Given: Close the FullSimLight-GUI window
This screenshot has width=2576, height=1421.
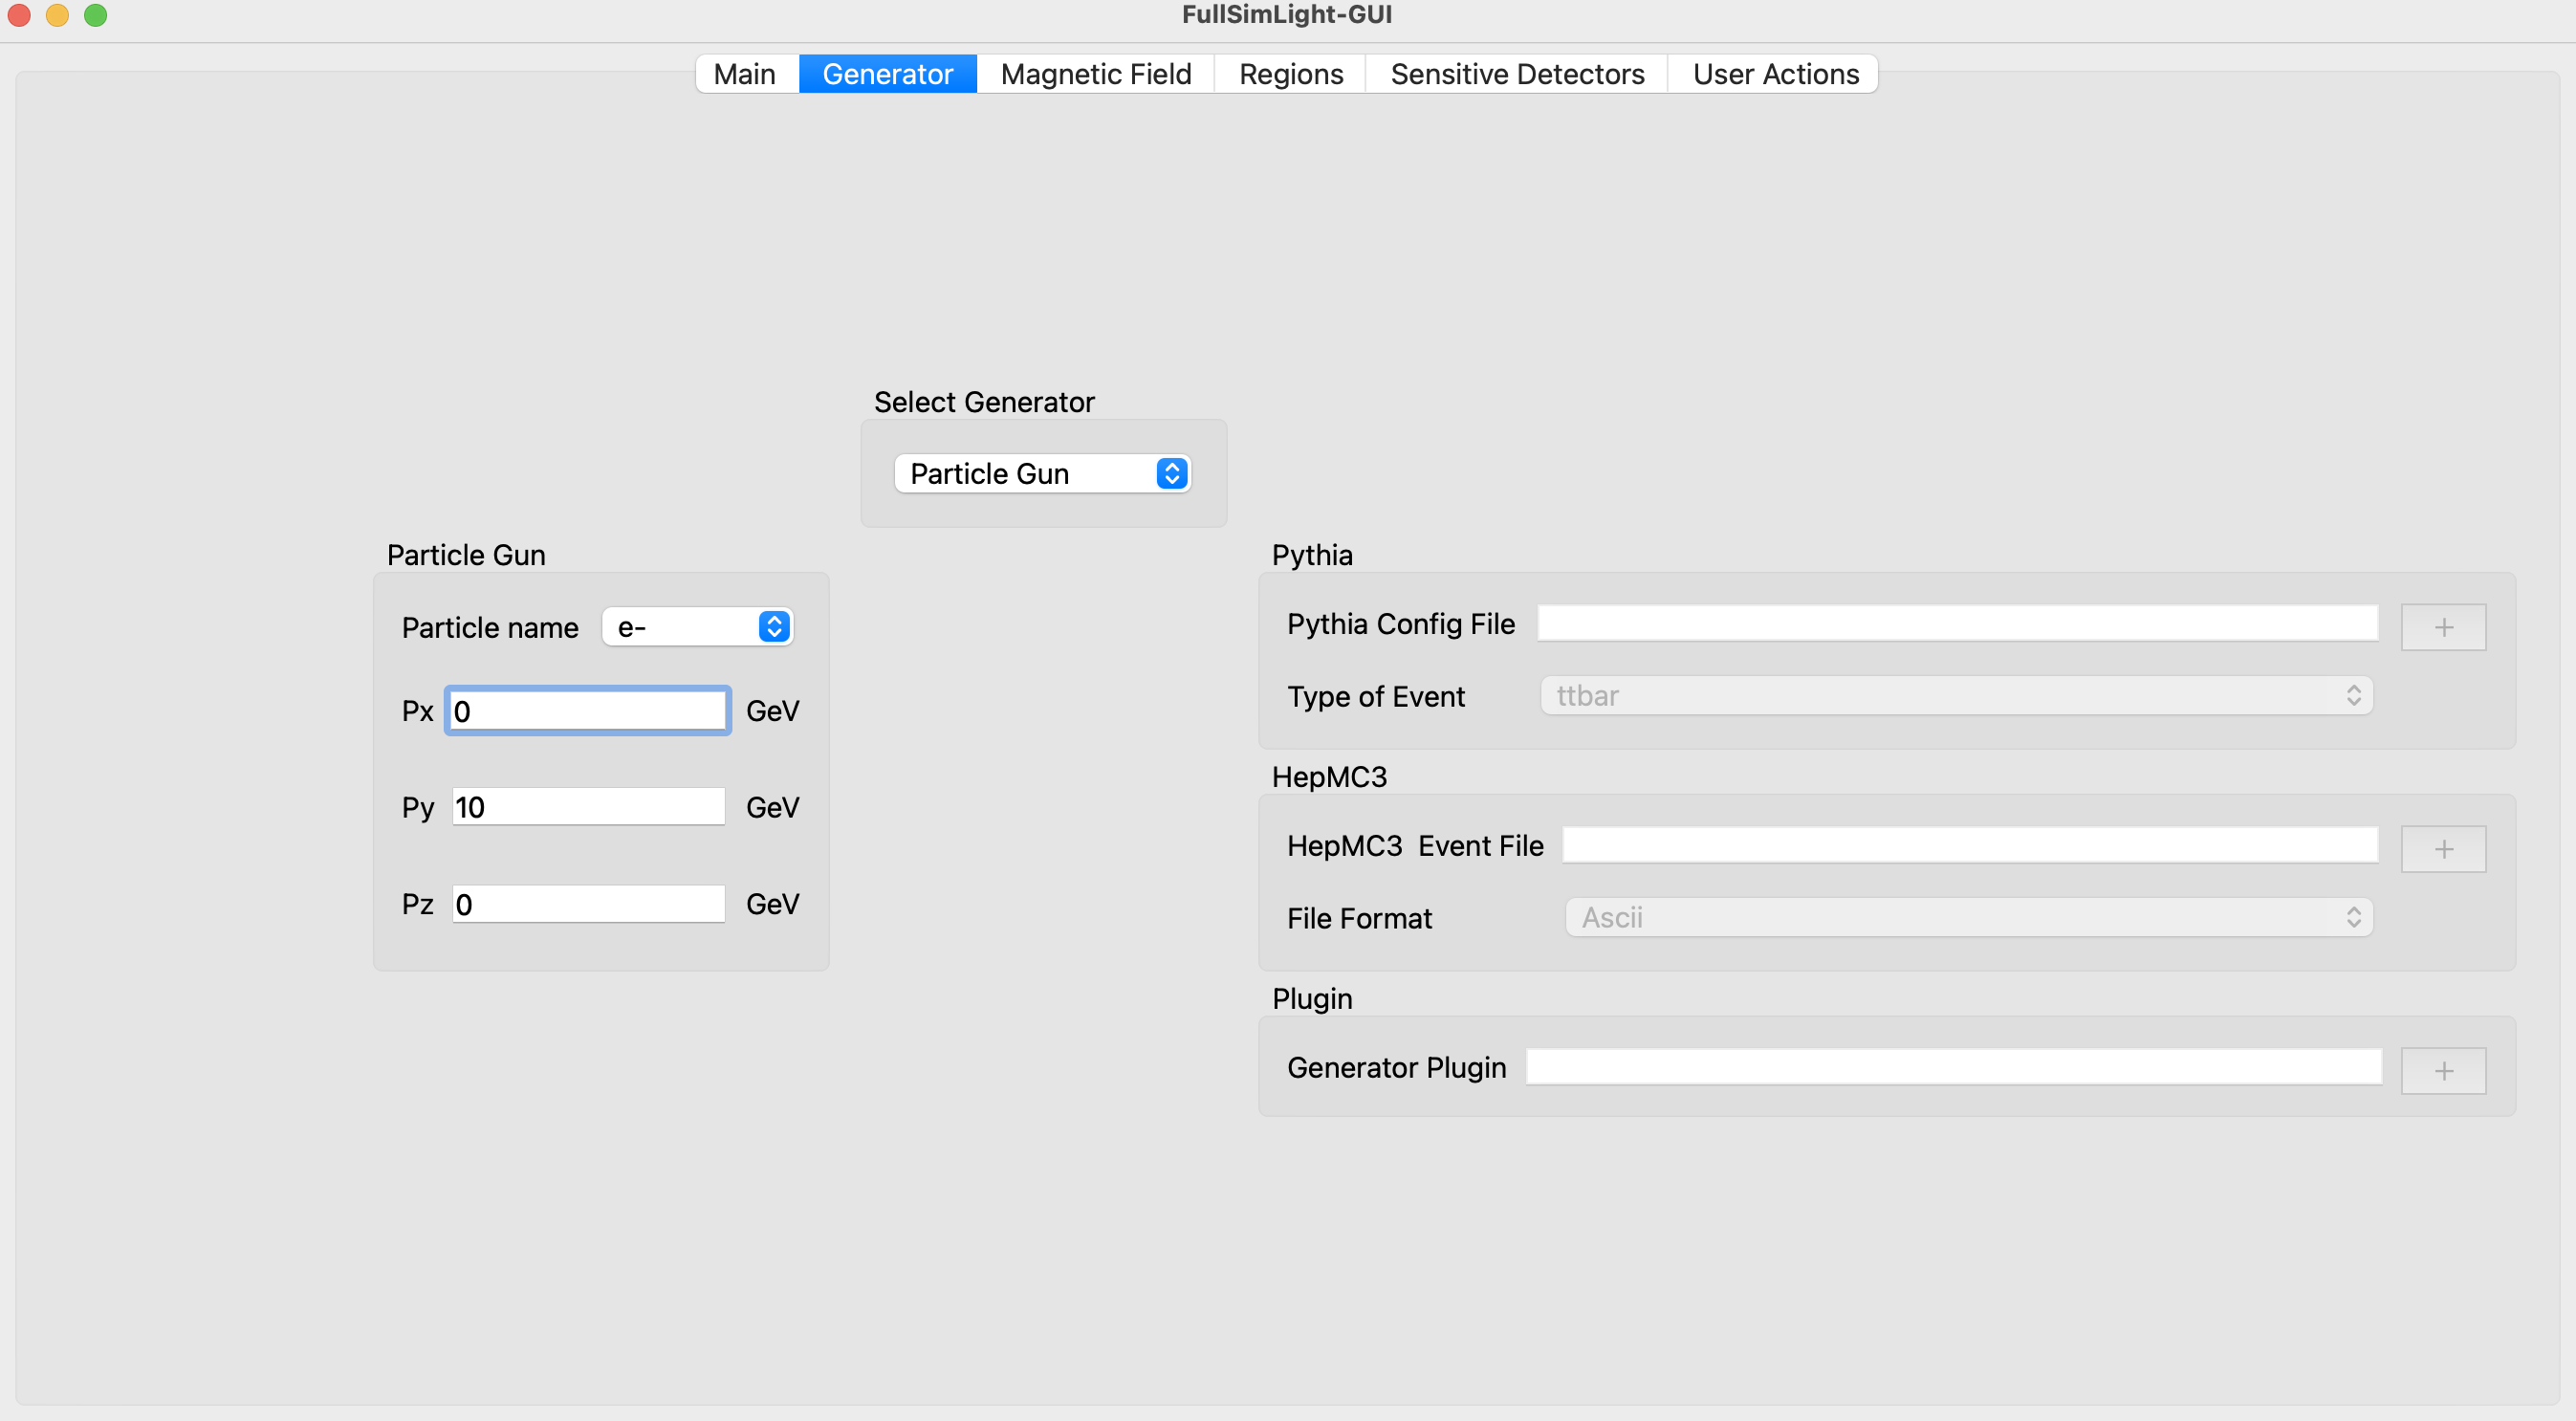Looking at the screenshot, I should 19,15.
